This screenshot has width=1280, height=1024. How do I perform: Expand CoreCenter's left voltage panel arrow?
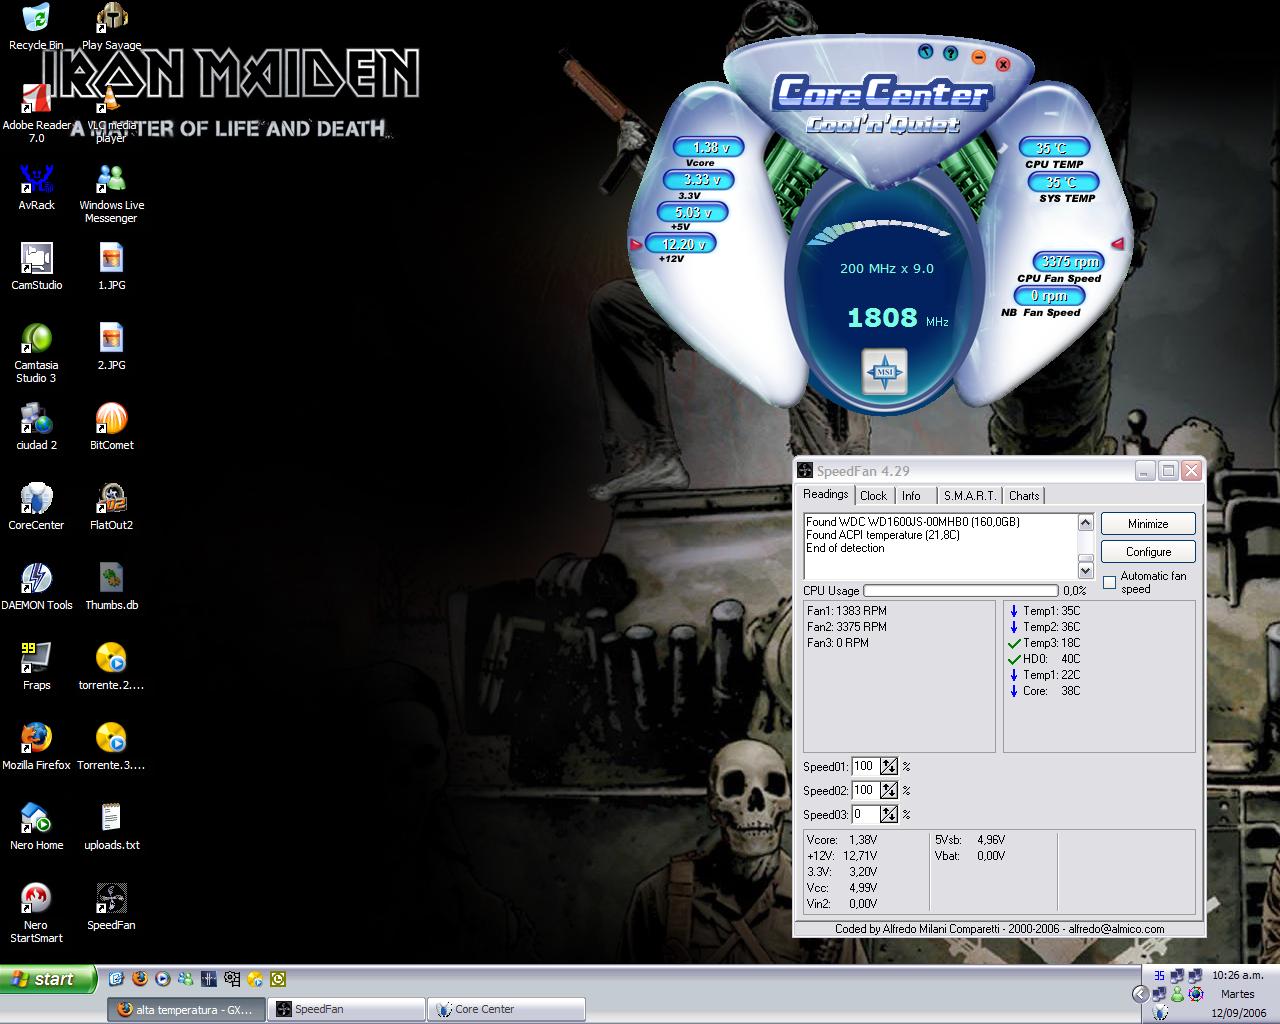click(x=635, y=244)
